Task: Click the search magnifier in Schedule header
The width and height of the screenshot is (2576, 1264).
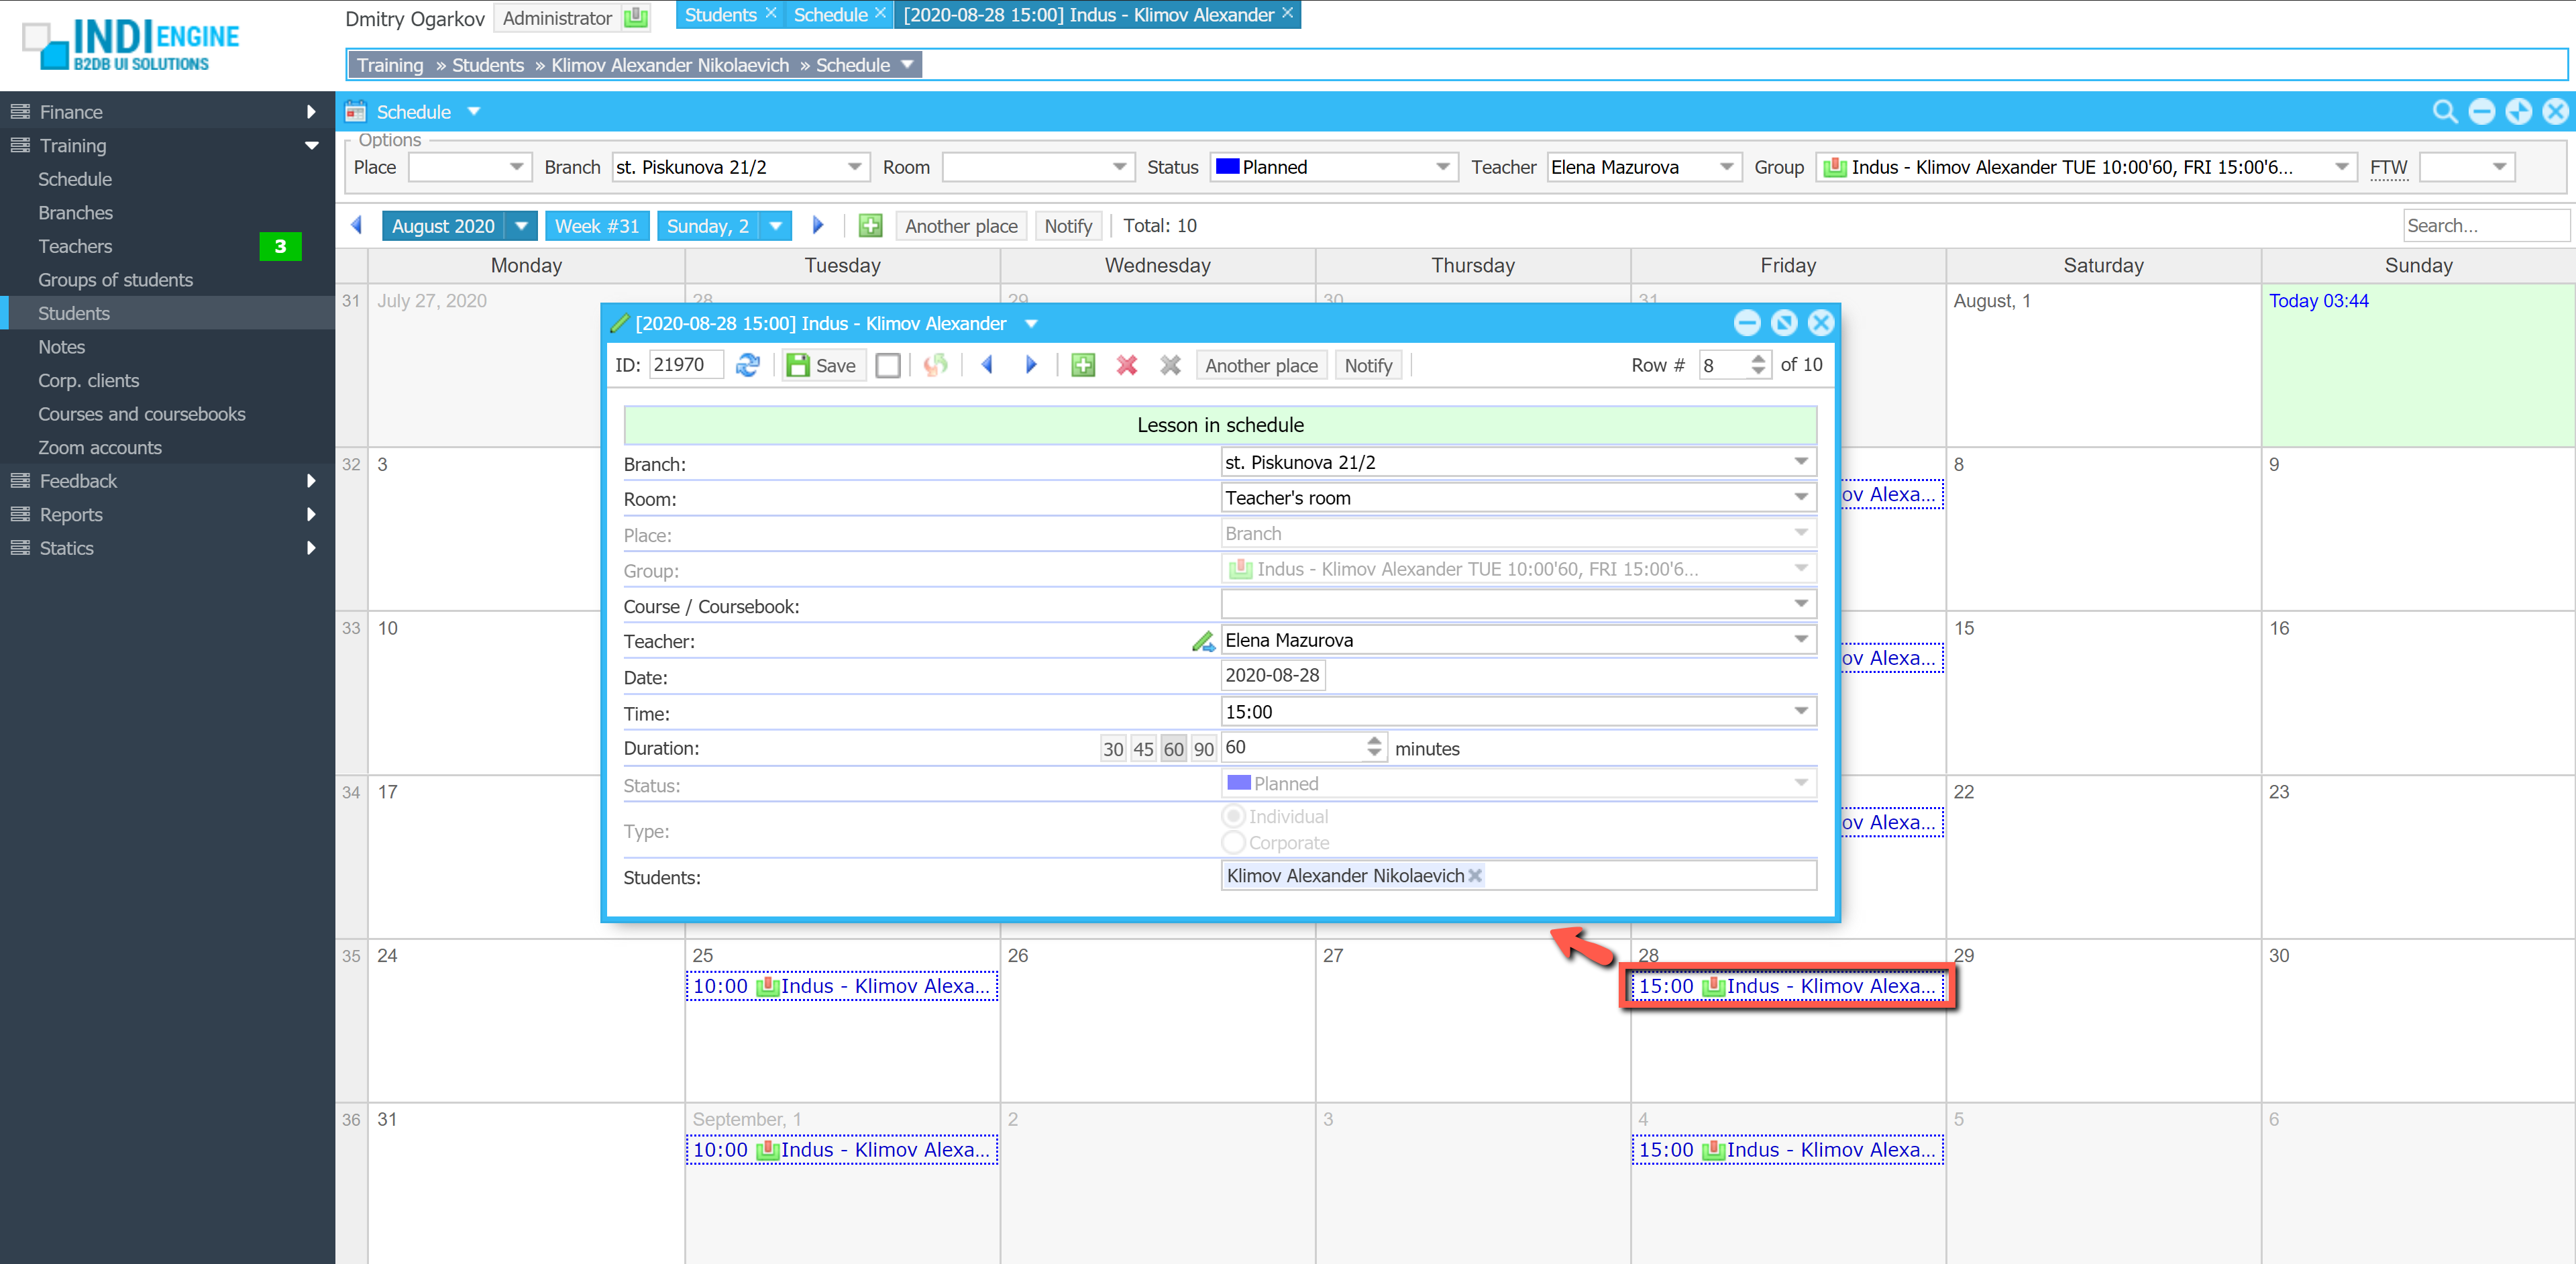Action: coord(2444,112)
